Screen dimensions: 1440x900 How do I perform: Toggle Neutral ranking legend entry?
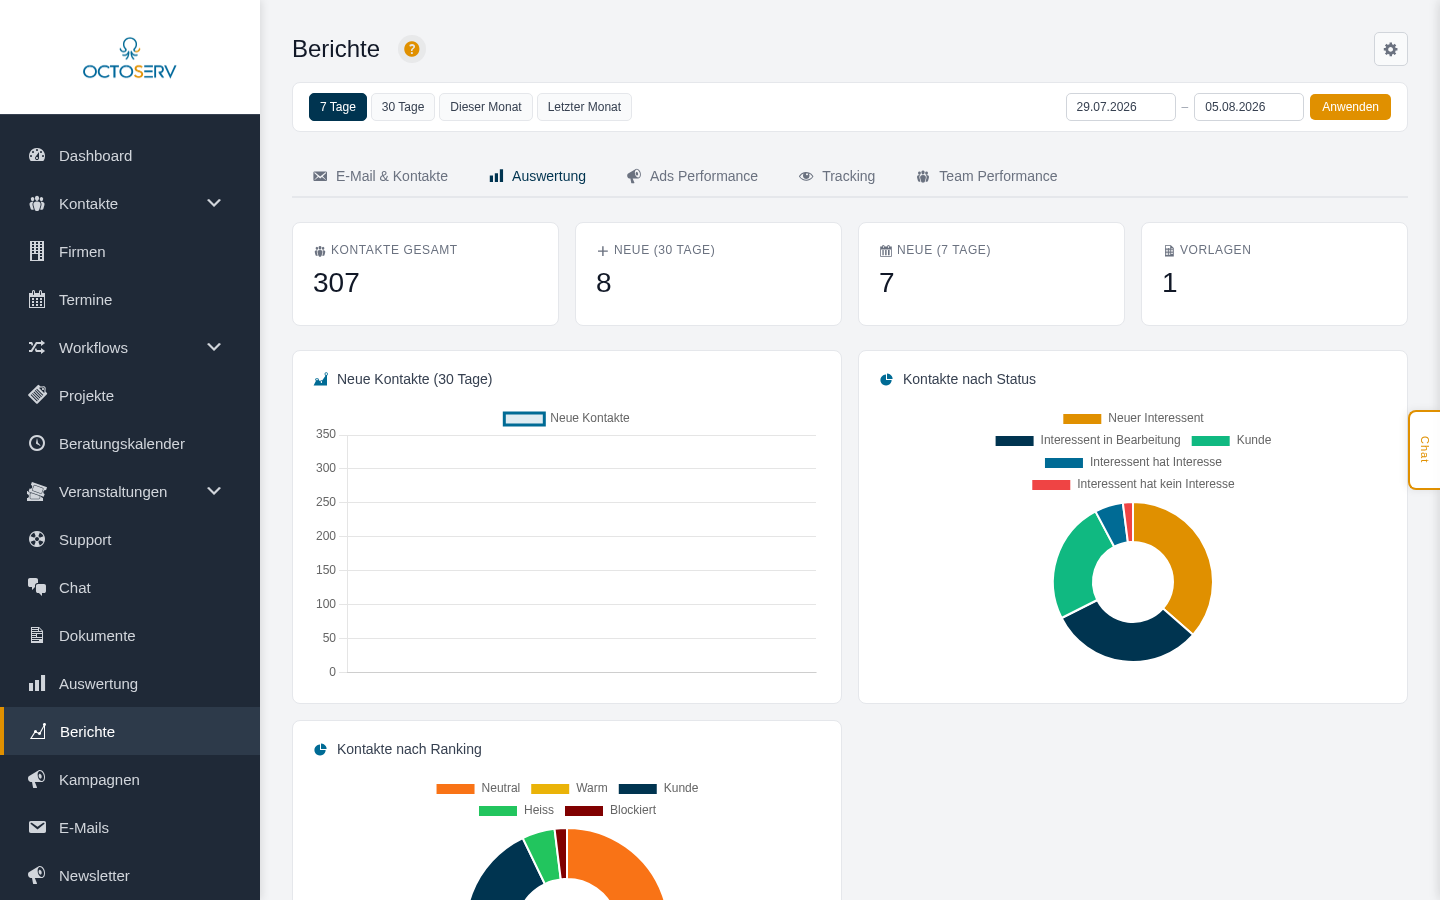[x=478, y=788]
